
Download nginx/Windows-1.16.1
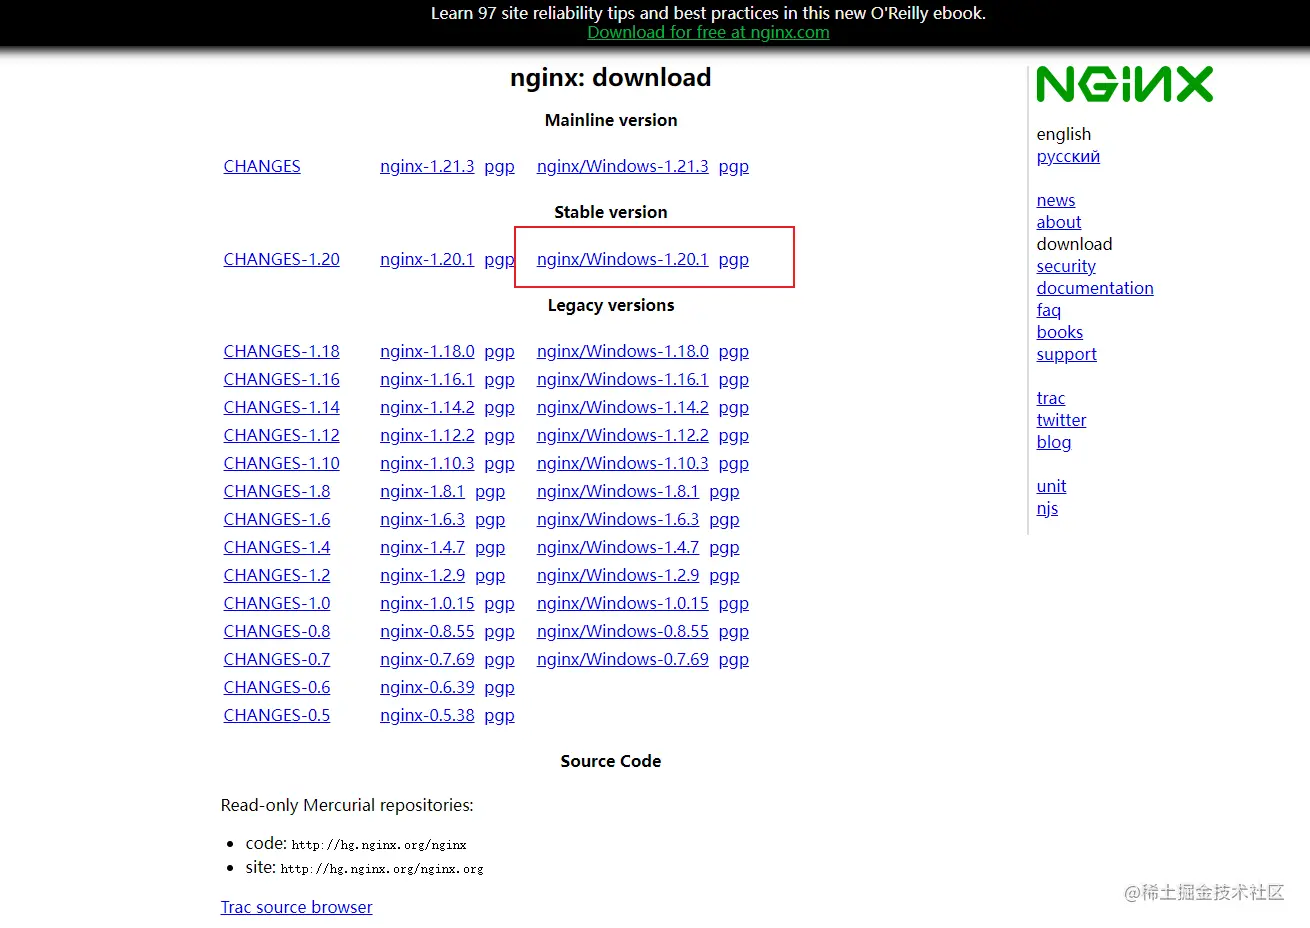click(x=622, y=379)
